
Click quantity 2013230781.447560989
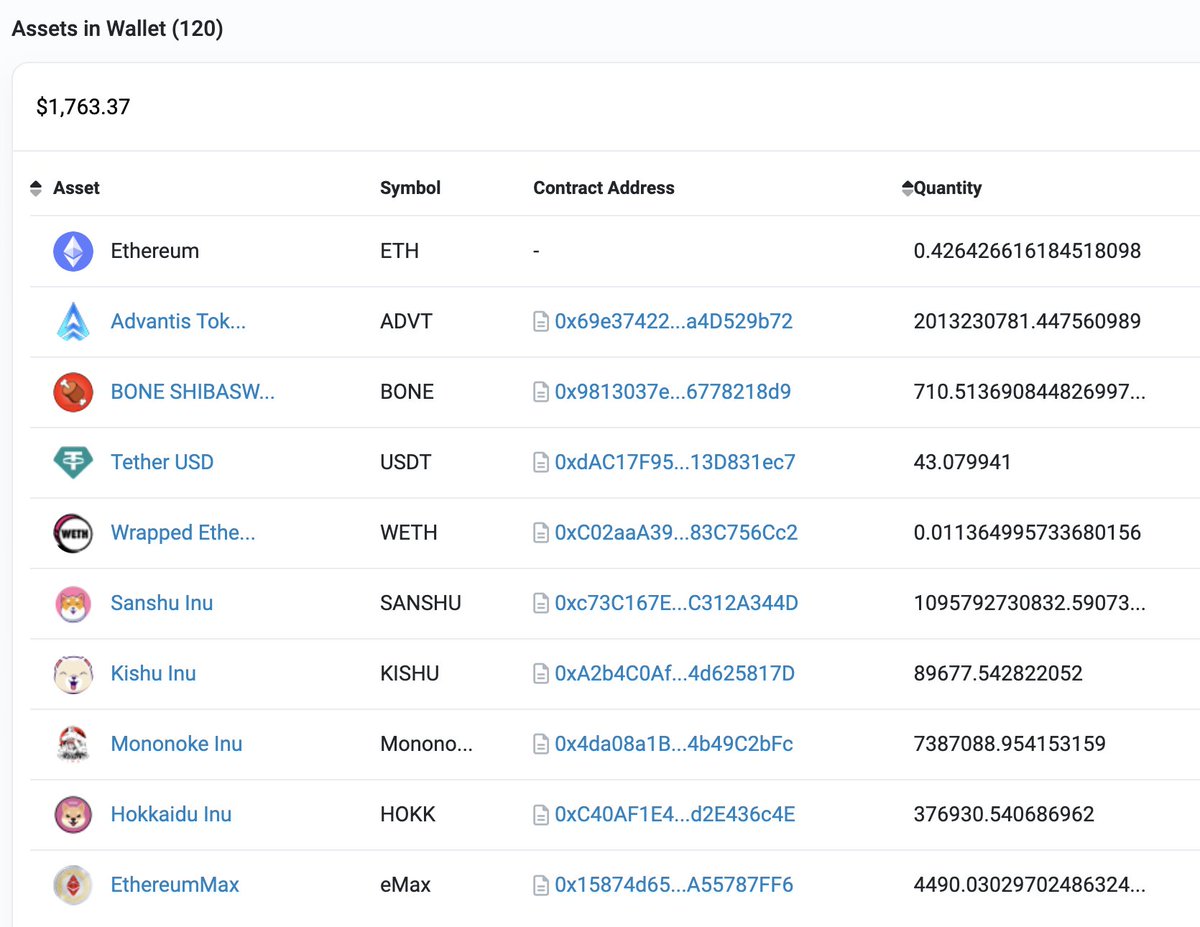(x=1028, y=322)
